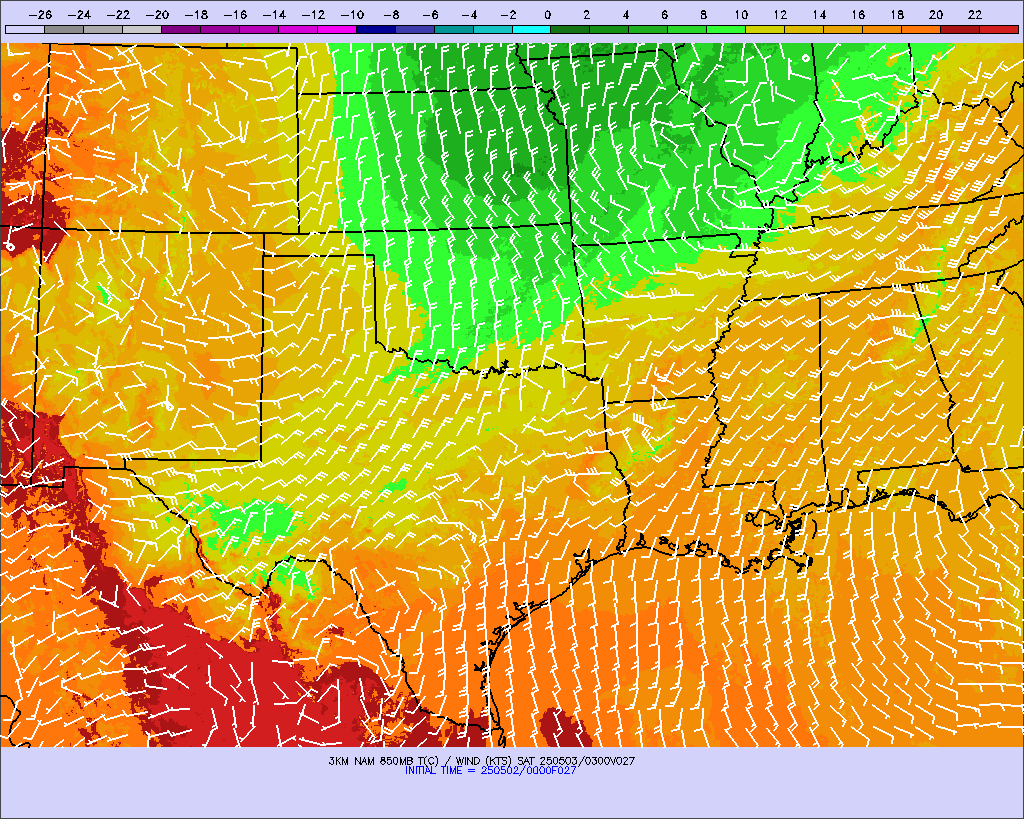Pick the lavender swatch left of -26
Screen dimensions: 1024x819
(25, 29)
